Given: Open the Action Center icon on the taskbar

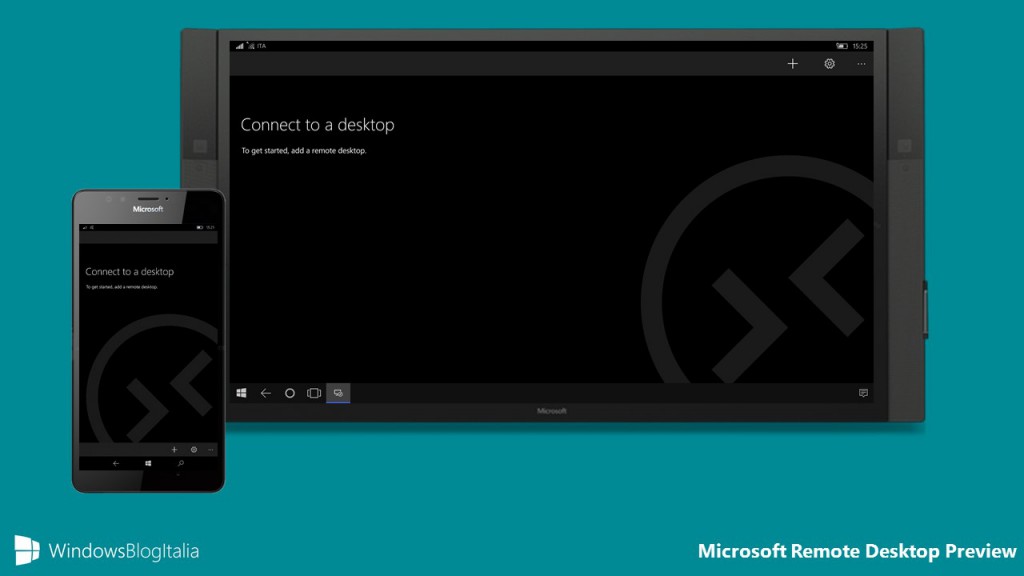Looking at the screenshot, I should [863, 393].
